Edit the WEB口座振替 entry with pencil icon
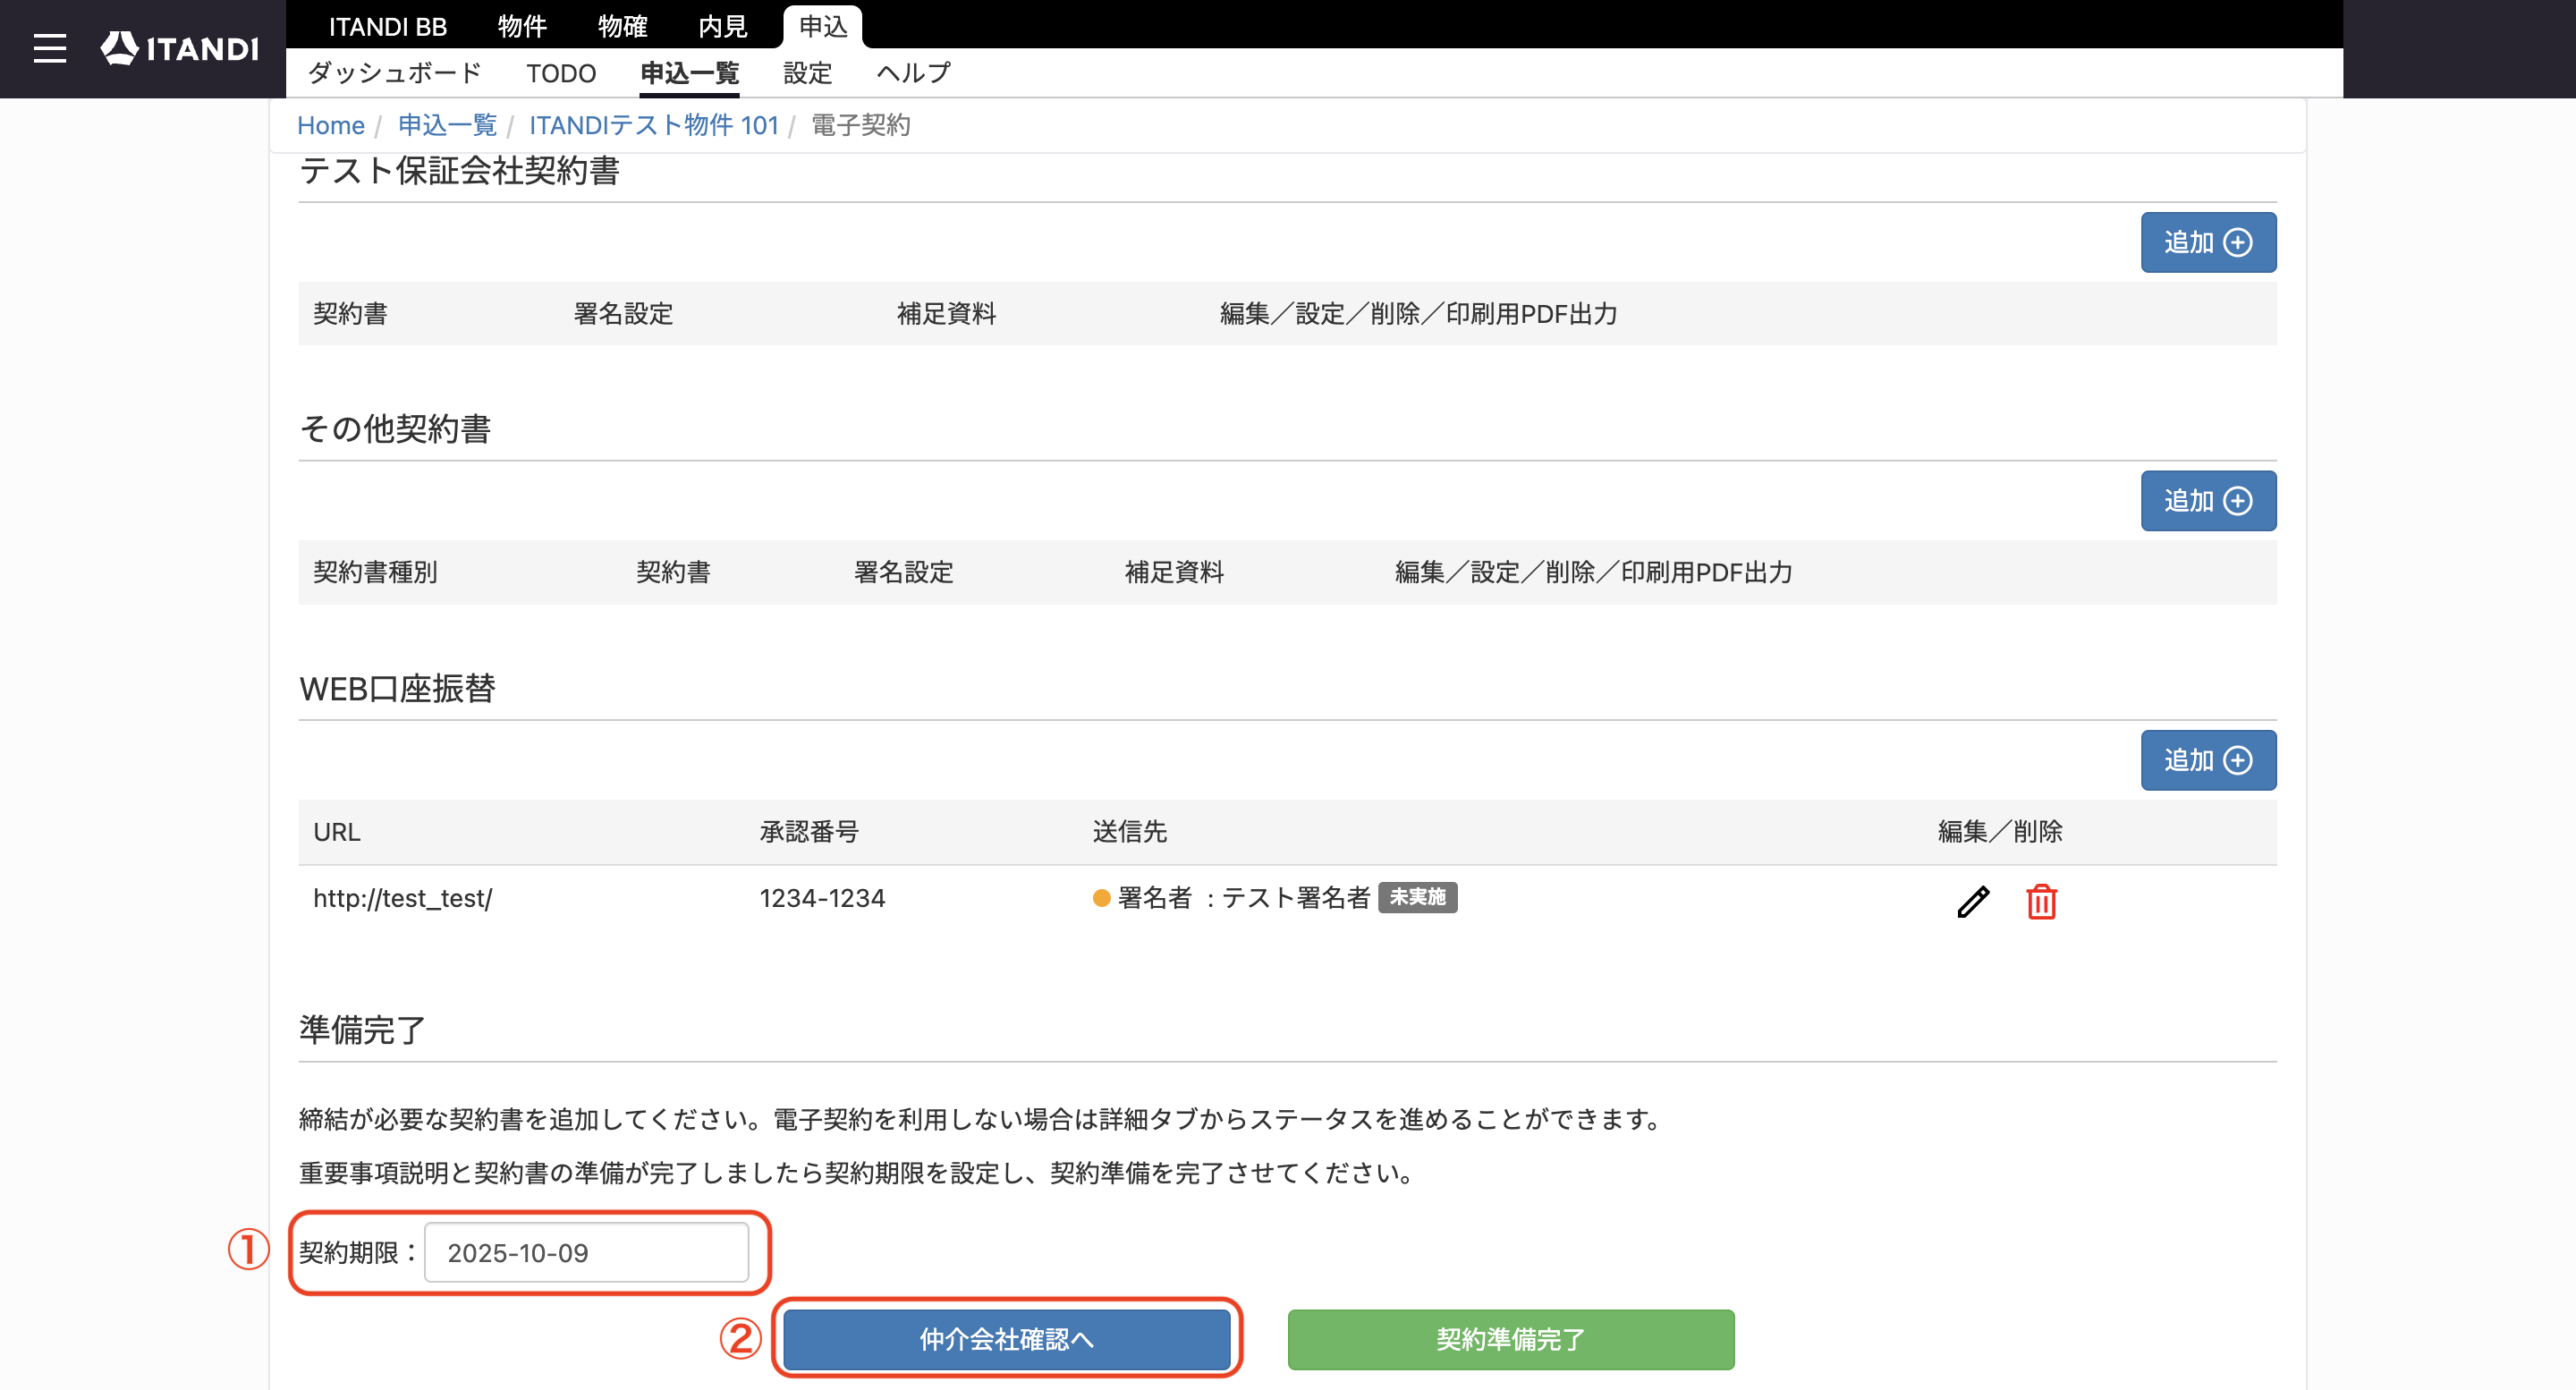This screenshot has width=2576, height=1390. tap(1973, 901)
